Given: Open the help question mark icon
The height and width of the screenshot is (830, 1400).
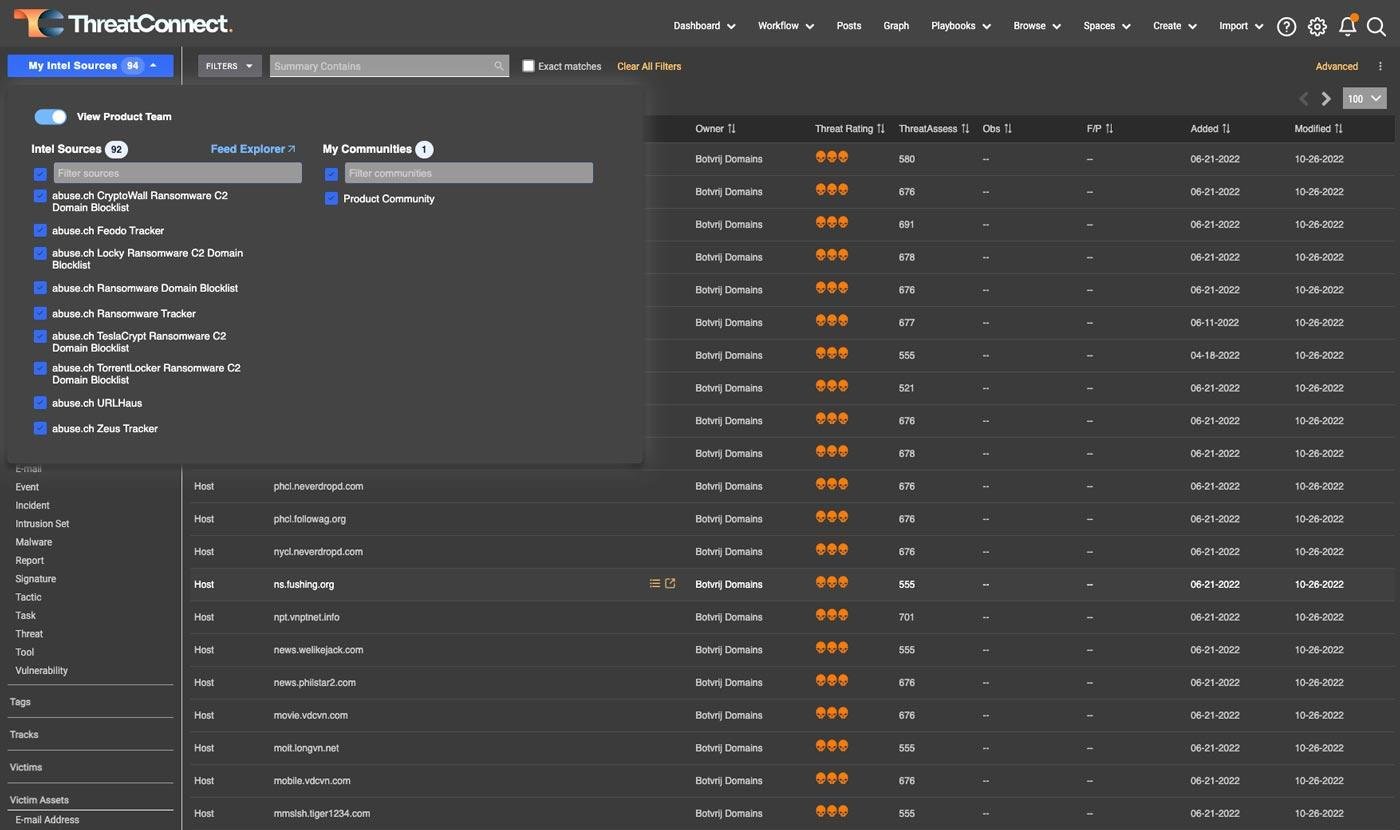Looking at the screenshot, I should pyautogui.click(x=1287, y=27).
